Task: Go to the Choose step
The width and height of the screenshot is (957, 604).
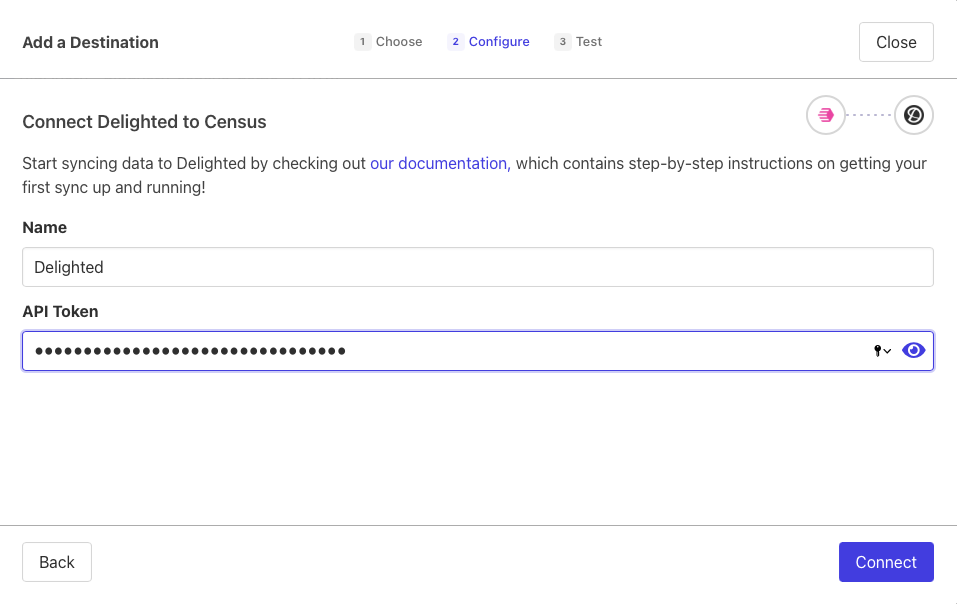Action: point(399,42)
